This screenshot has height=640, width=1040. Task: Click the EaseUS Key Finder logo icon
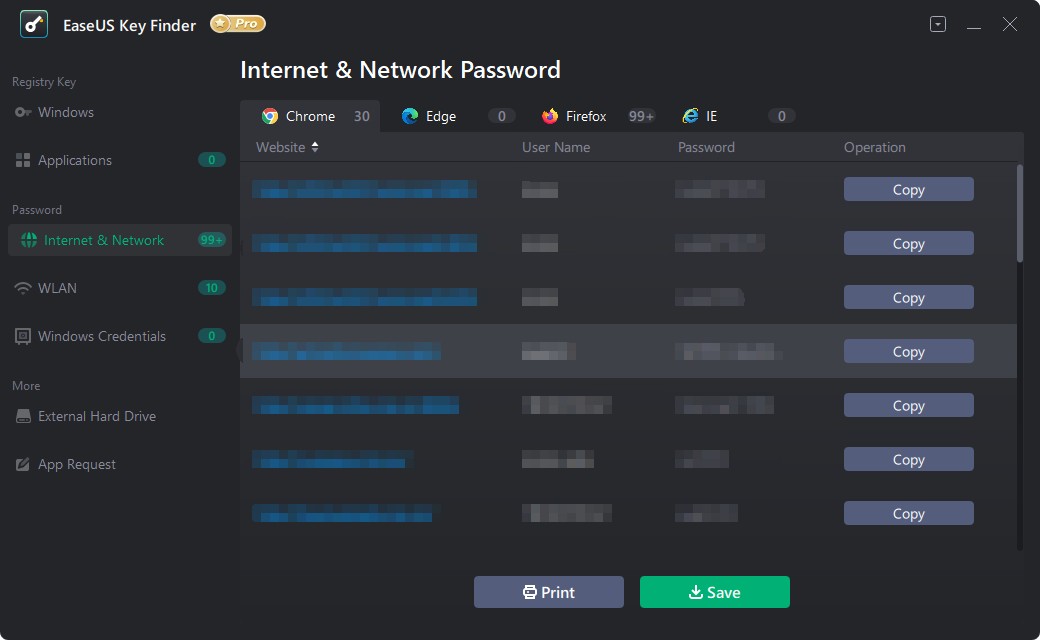34,25
